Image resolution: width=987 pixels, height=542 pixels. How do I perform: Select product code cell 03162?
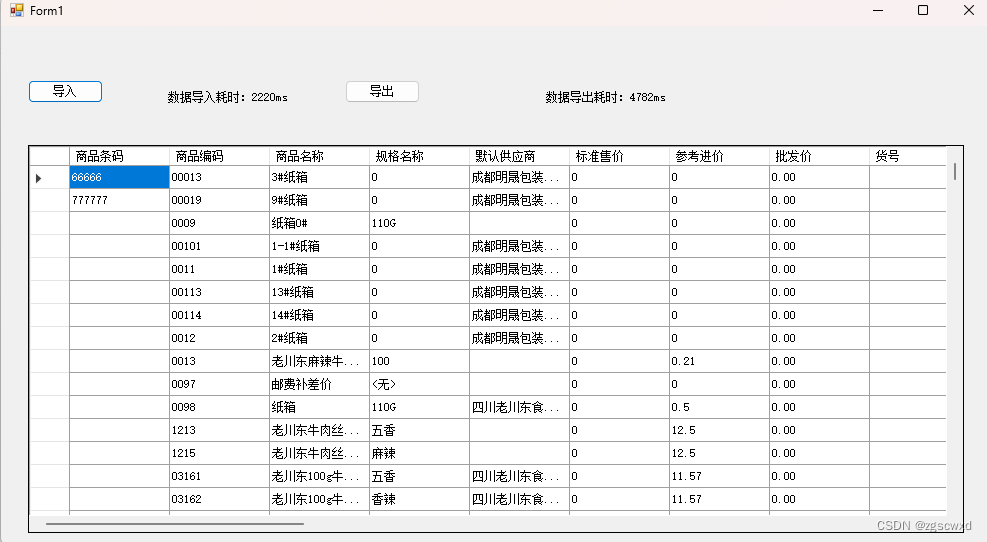(x=219, y=499)
